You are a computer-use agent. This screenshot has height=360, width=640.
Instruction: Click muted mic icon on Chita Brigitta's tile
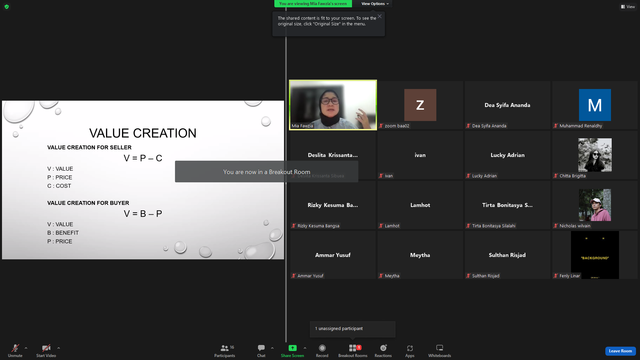[556, 176]
